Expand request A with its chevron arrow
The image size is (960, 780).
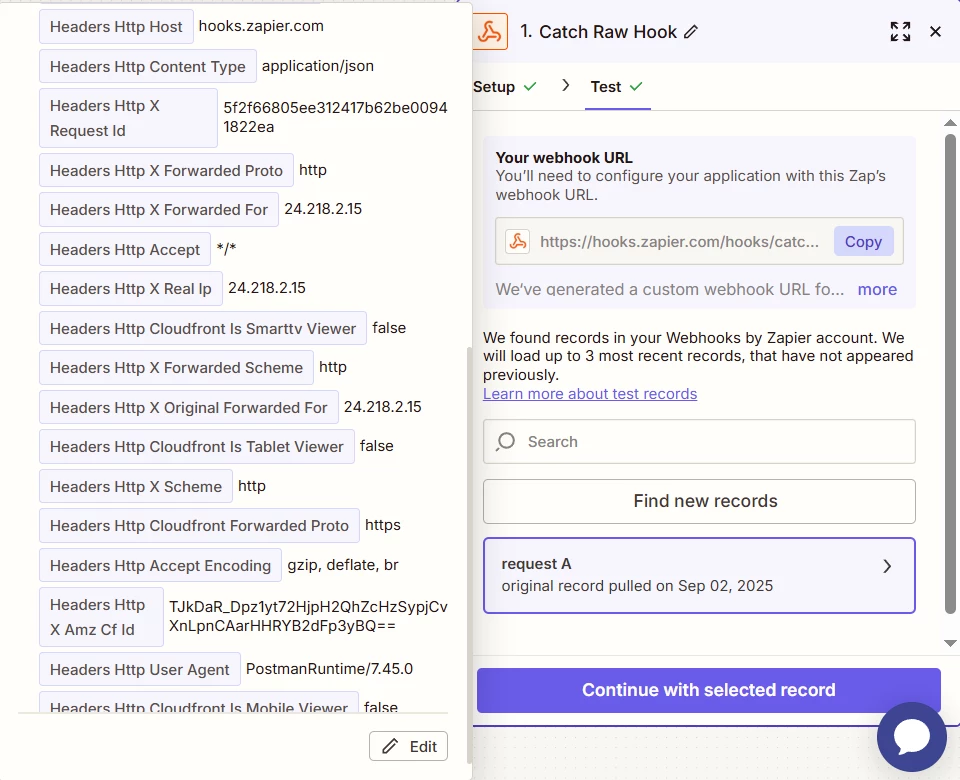(887, 566)
